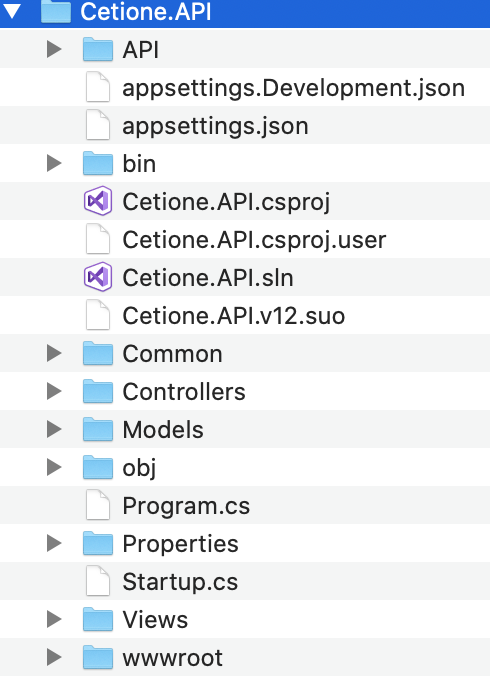Select the obj folder row
This screenshot has width=490, height=678.
click(245, 467)
